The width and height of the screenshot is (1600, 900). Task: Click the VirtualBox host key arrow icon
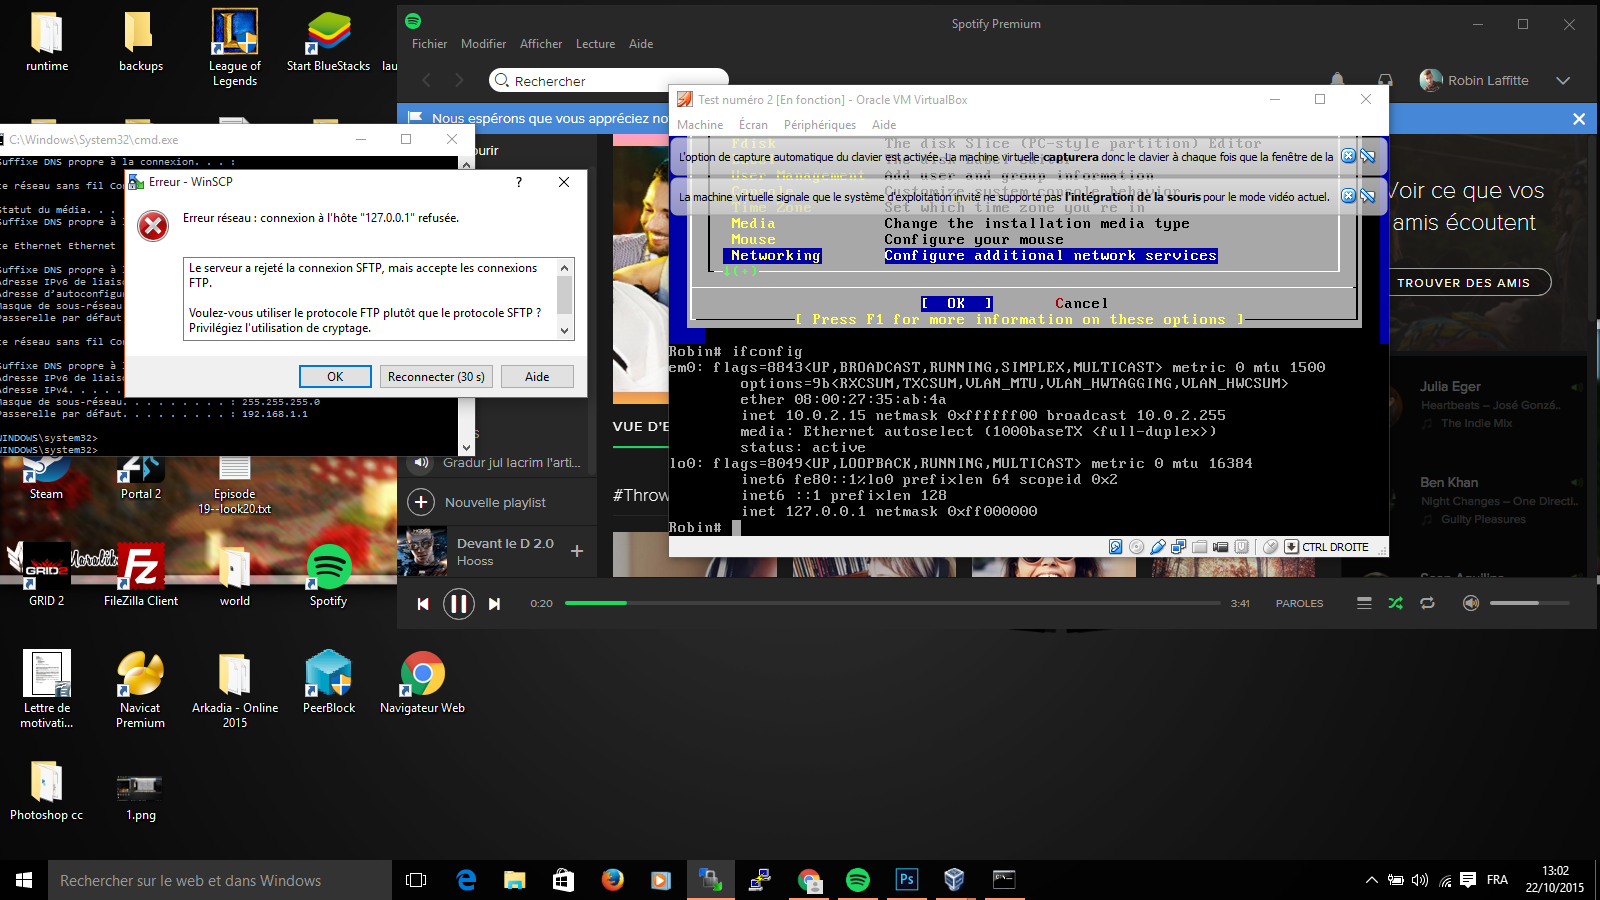(1291, 547)
